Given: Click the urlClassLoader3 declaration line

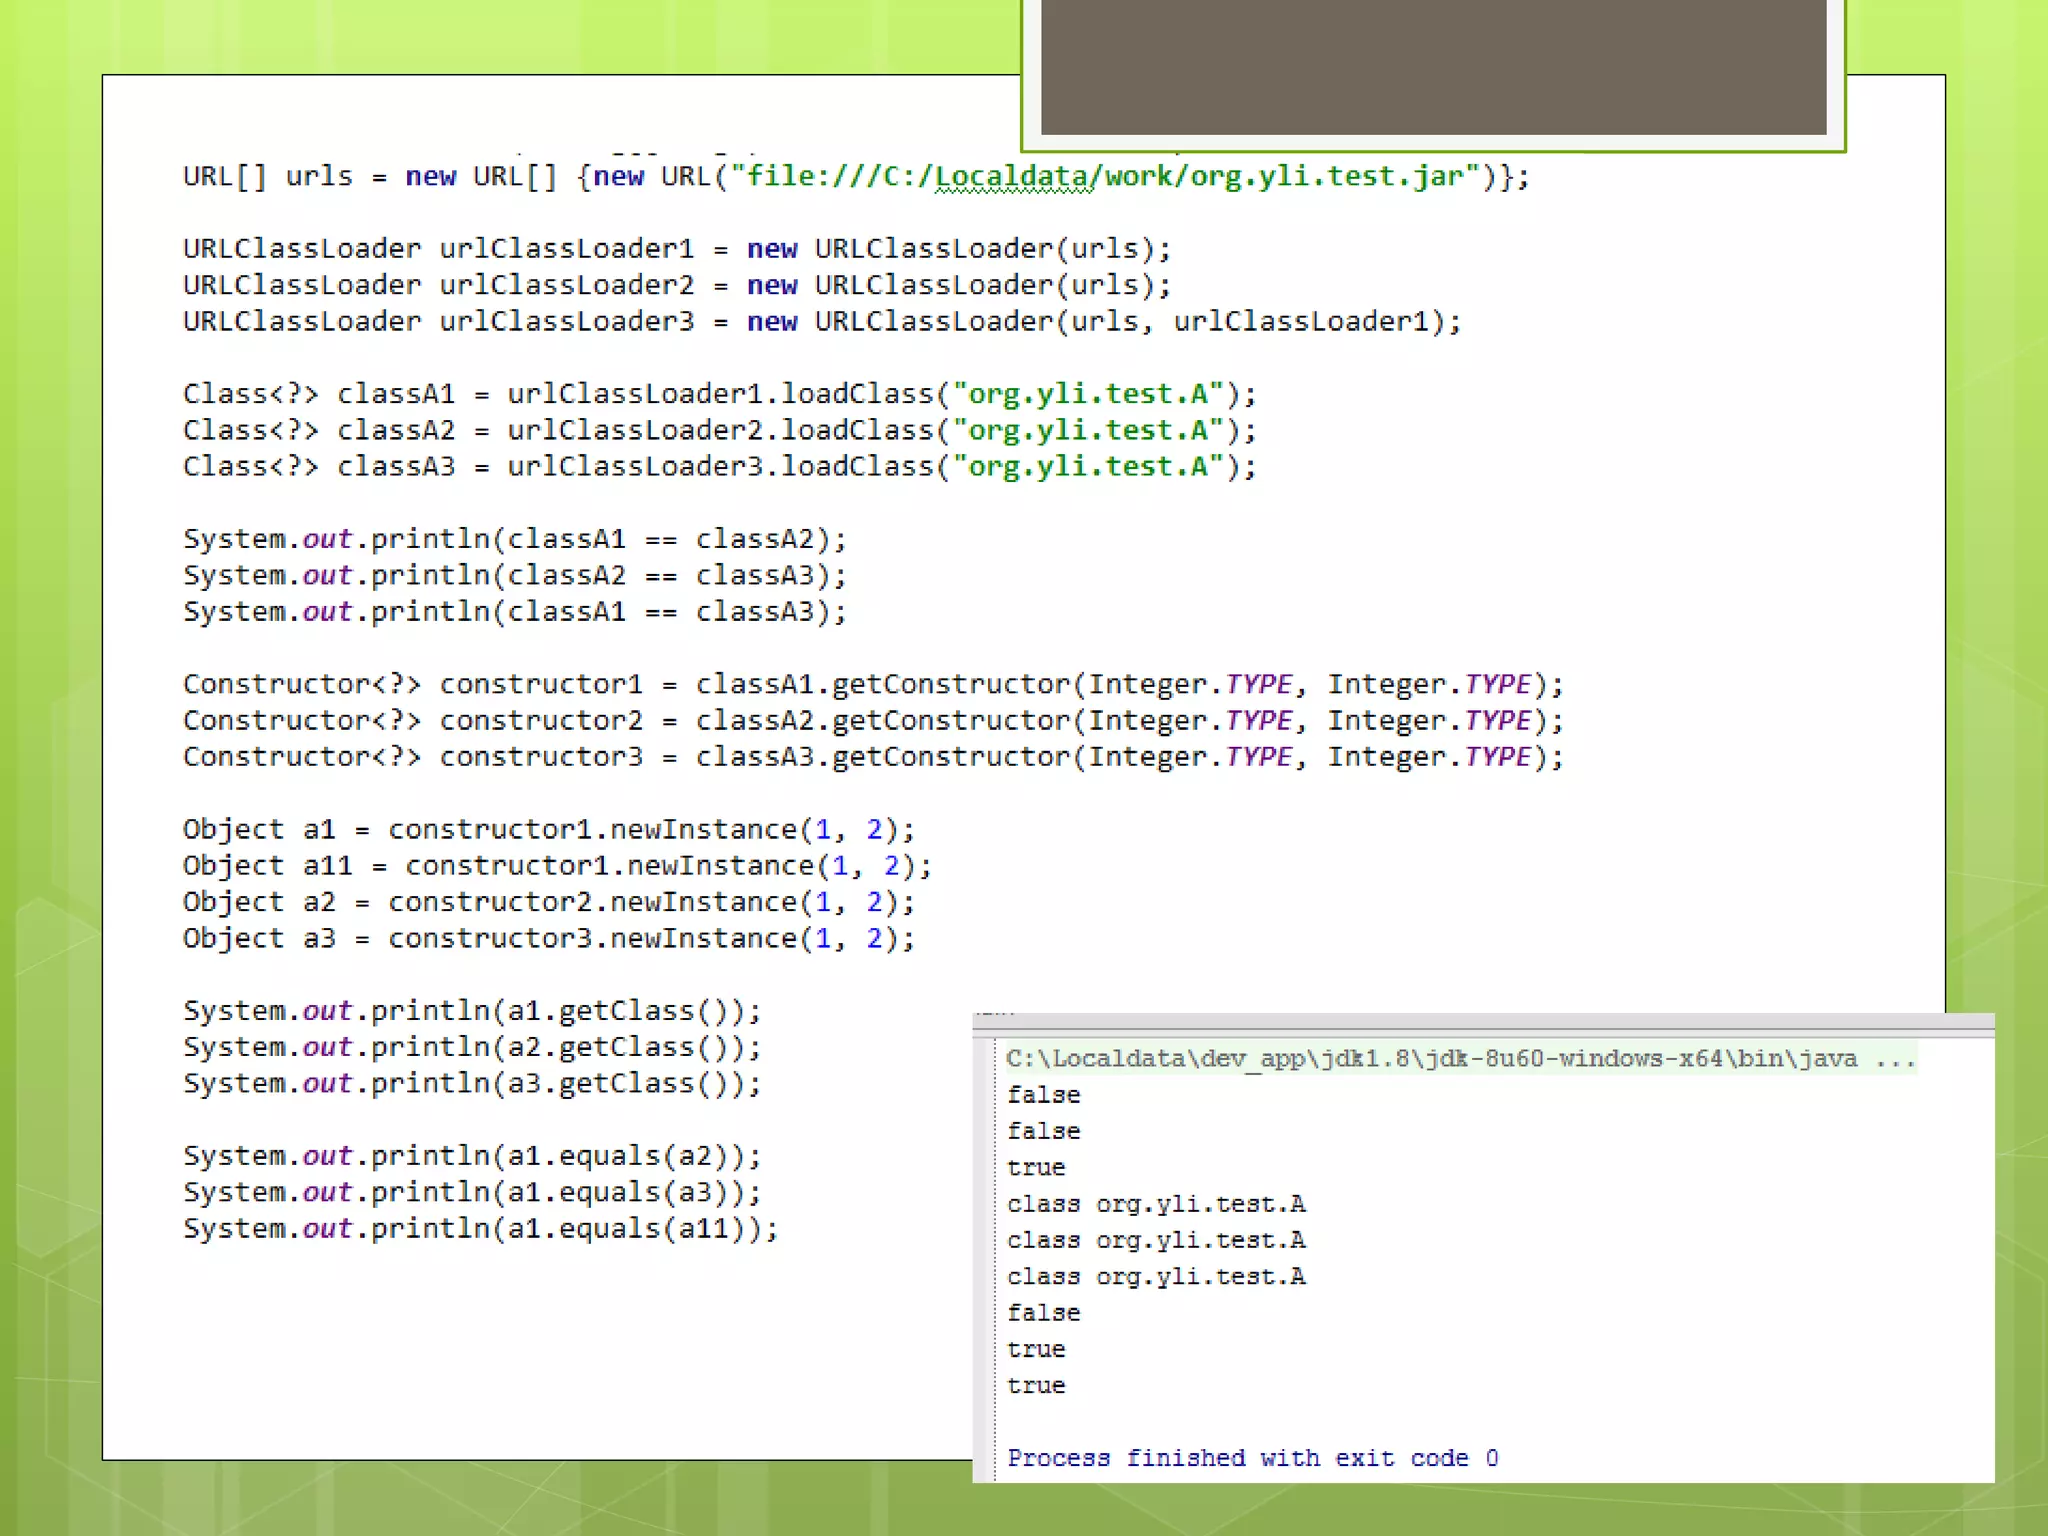Looking at the screenshot, I should (x=820, y=322).
